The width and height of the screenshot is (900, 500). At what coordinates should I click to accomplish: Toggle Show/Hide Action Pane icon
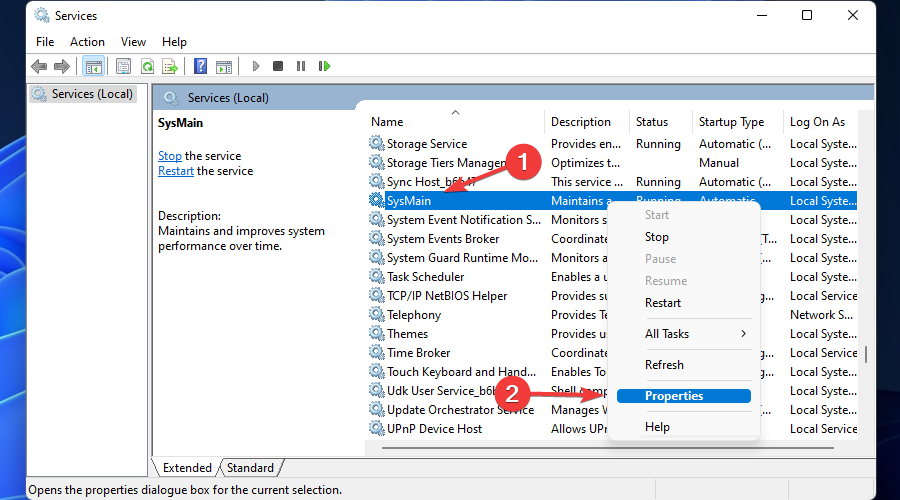tap(224, 67)
